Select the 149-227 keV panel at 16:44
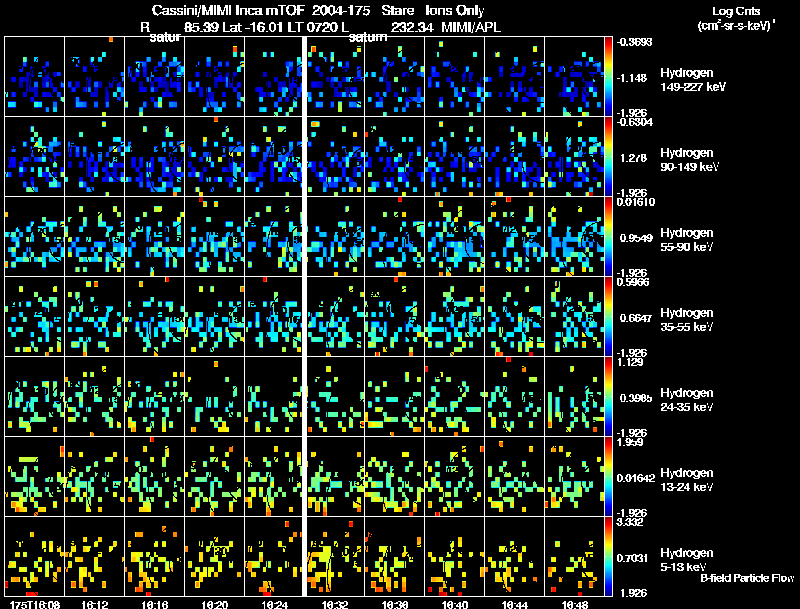Screen dimensions: 800x609 514,77
